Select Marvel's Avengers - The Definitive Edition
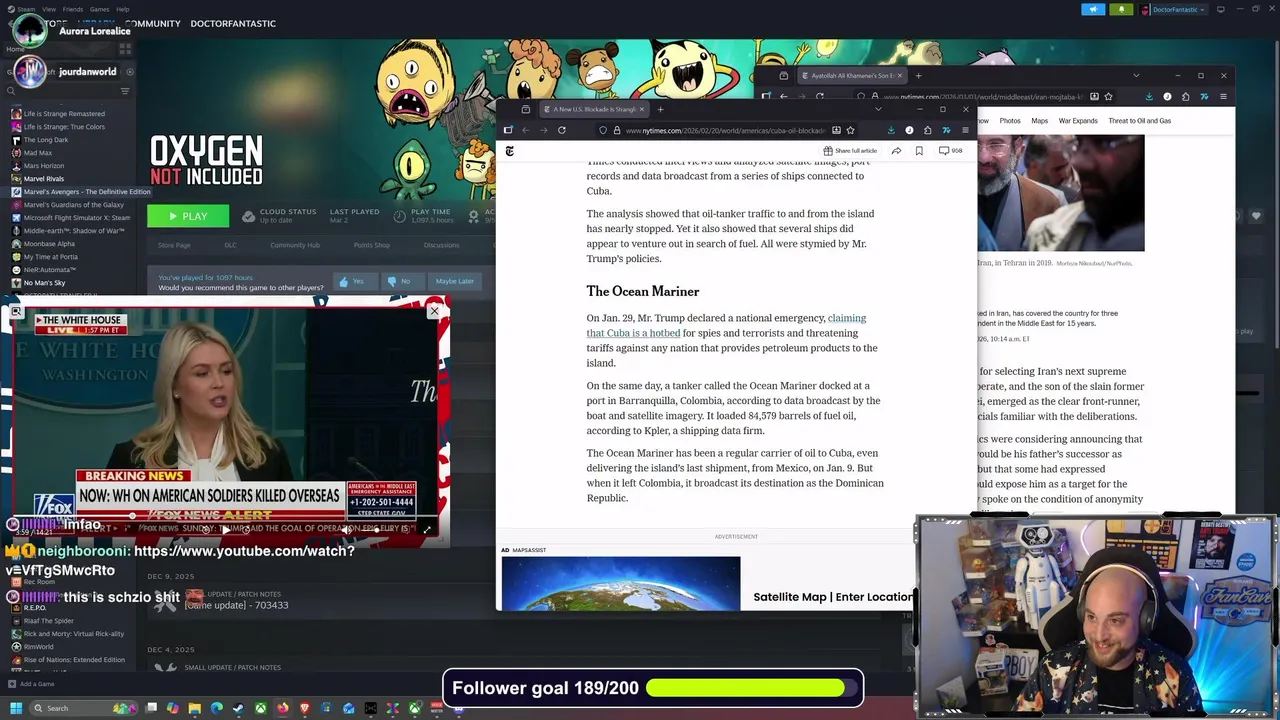This screenshot has height=720, width=1280. 87,192
